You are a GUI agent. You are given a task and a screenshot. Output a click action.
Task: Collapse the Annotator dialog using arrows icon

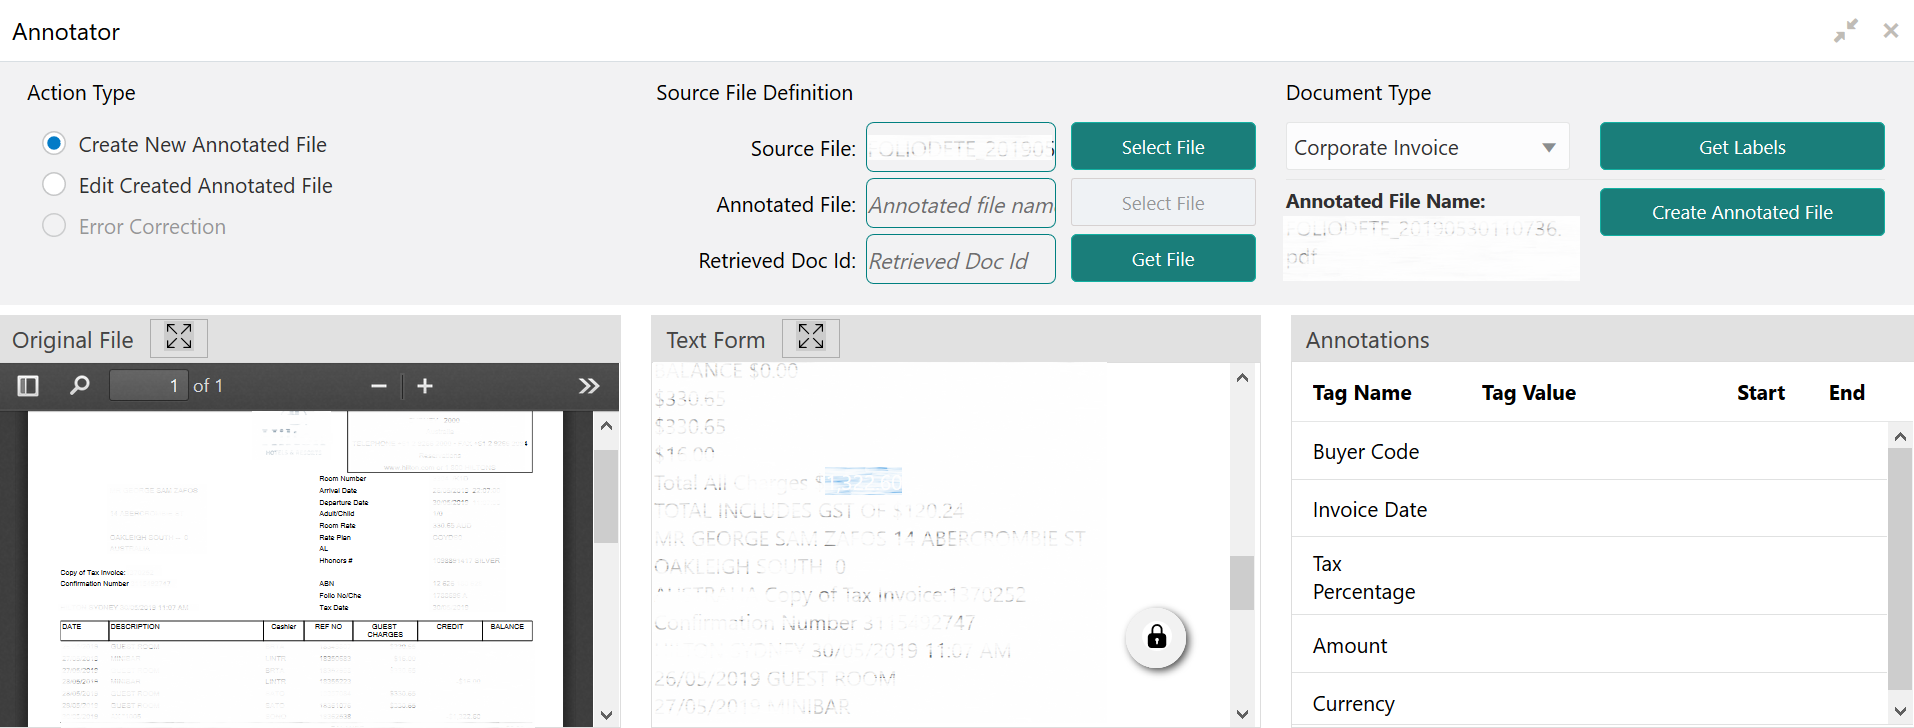click(x=1846, y=31)
